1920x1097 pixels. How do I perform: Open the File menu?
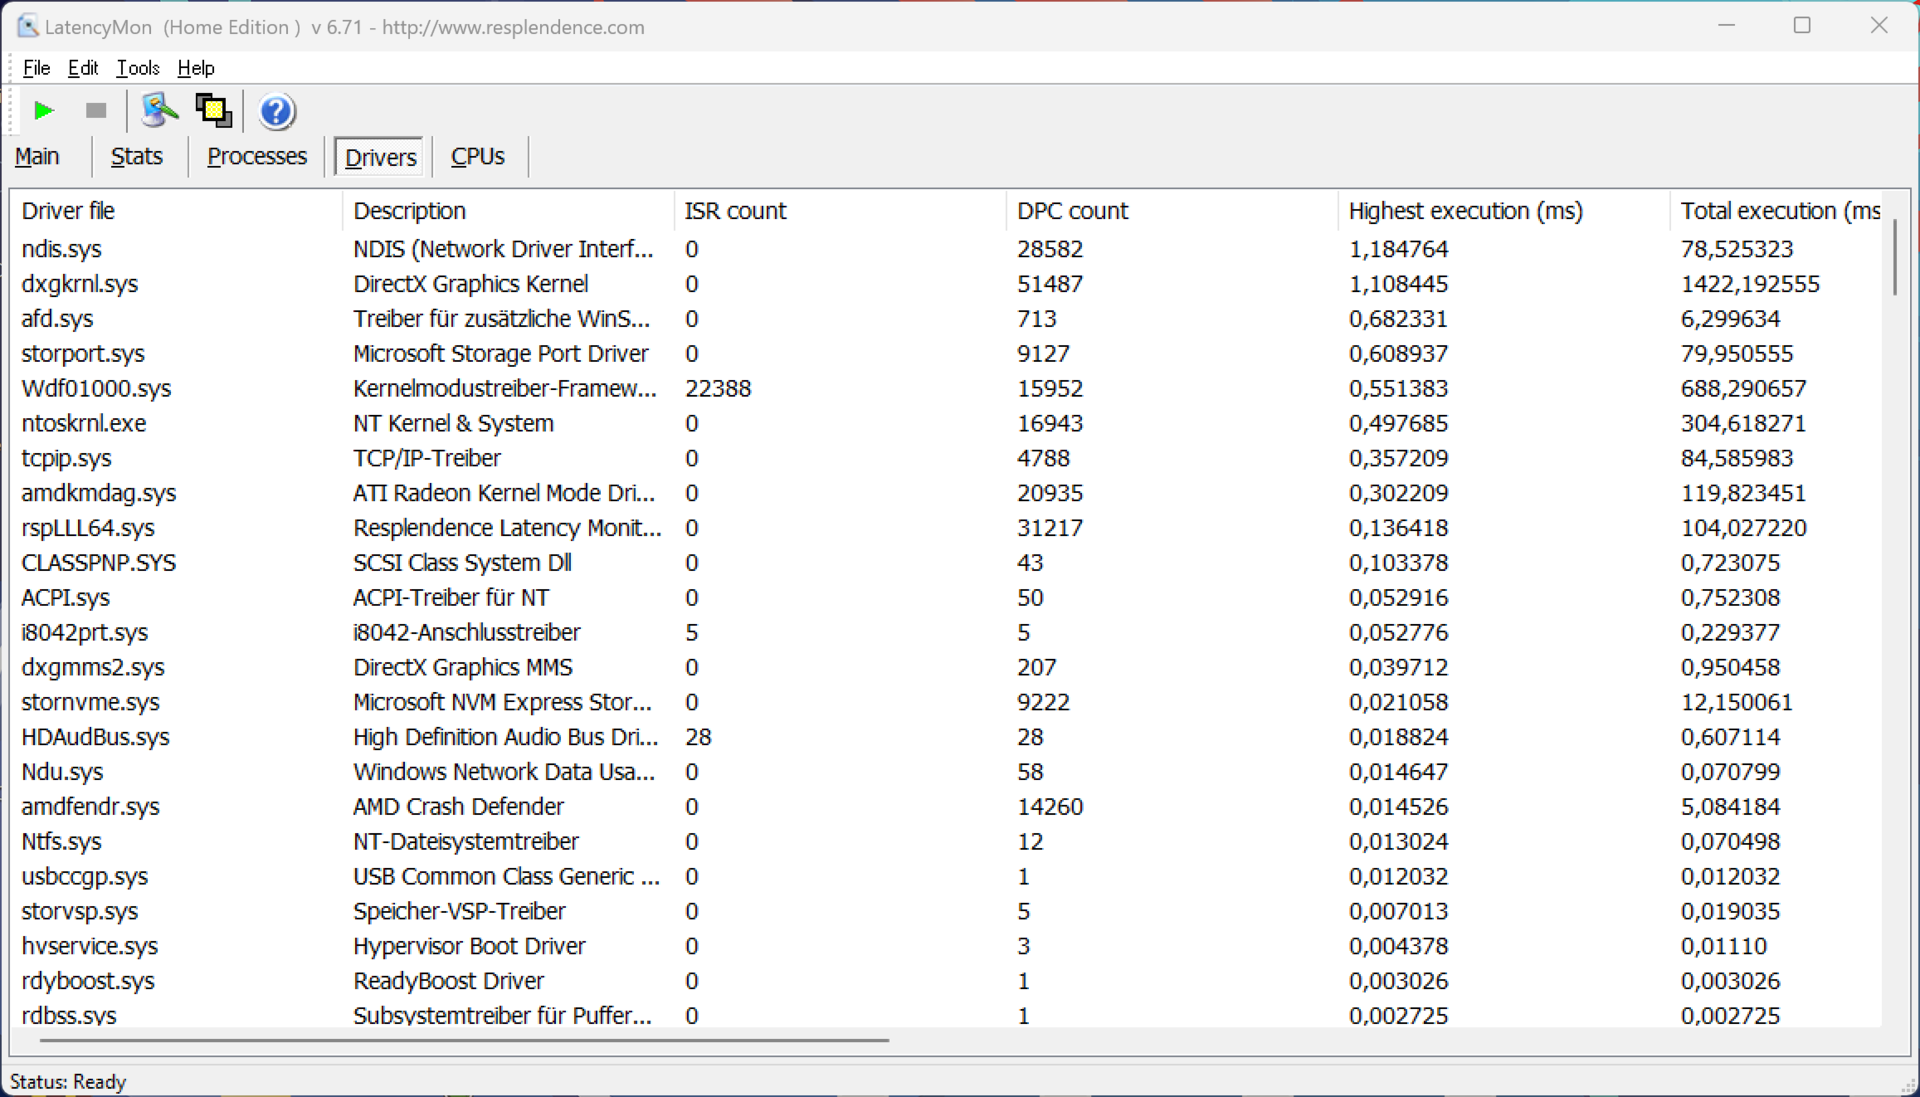[36, 68]
